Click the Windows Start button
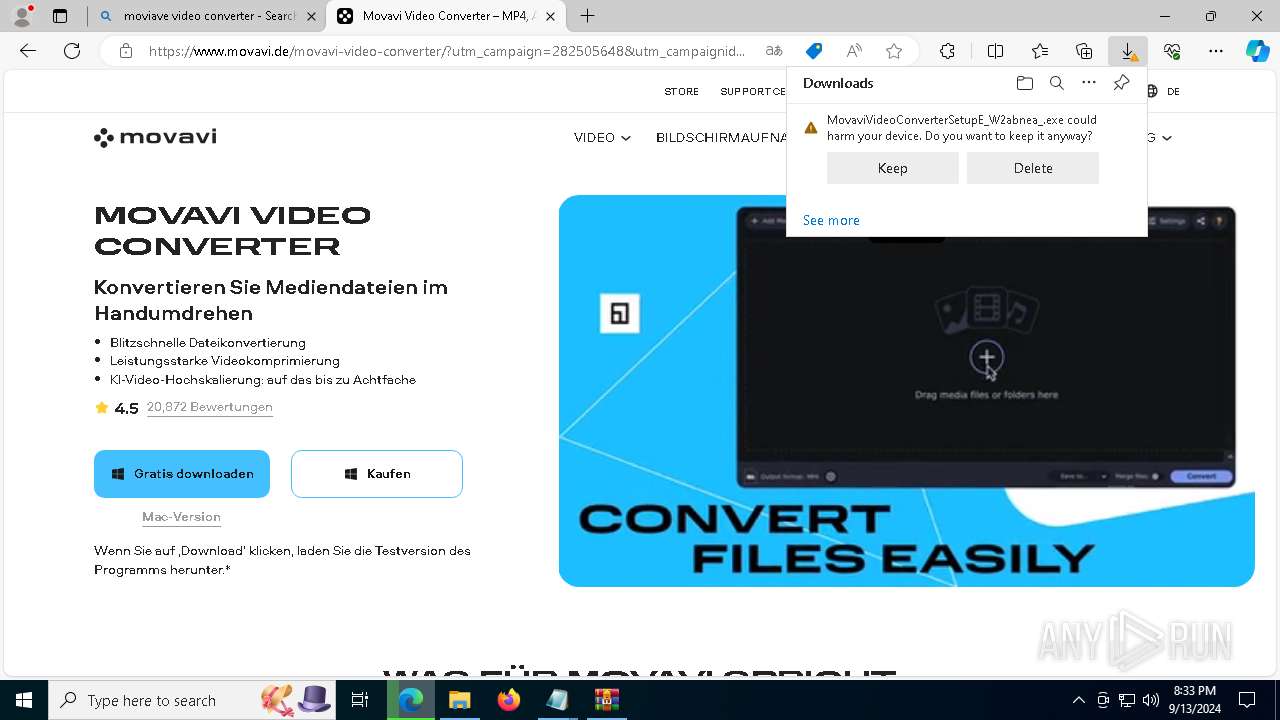 click(x=24, y=700)
